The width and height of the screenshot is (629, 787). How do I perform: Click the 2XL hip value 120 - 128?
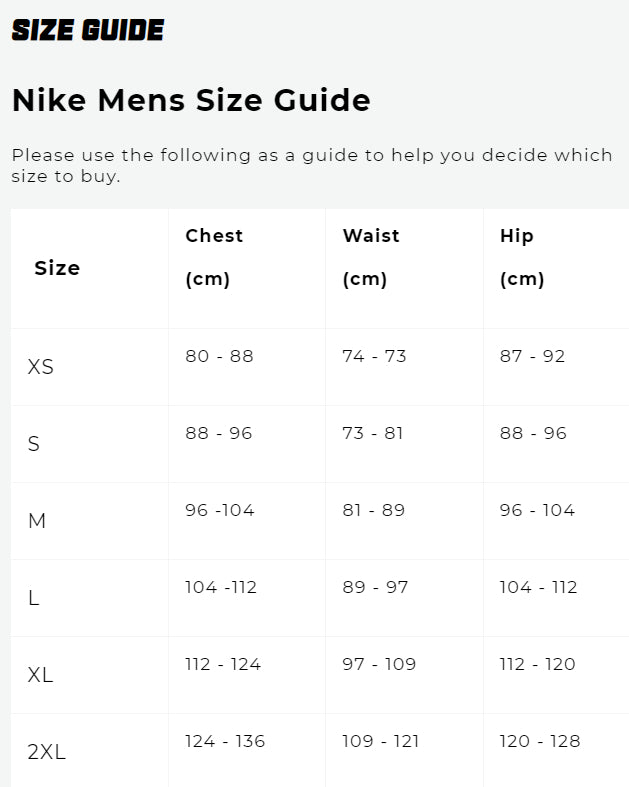point(540,741)
